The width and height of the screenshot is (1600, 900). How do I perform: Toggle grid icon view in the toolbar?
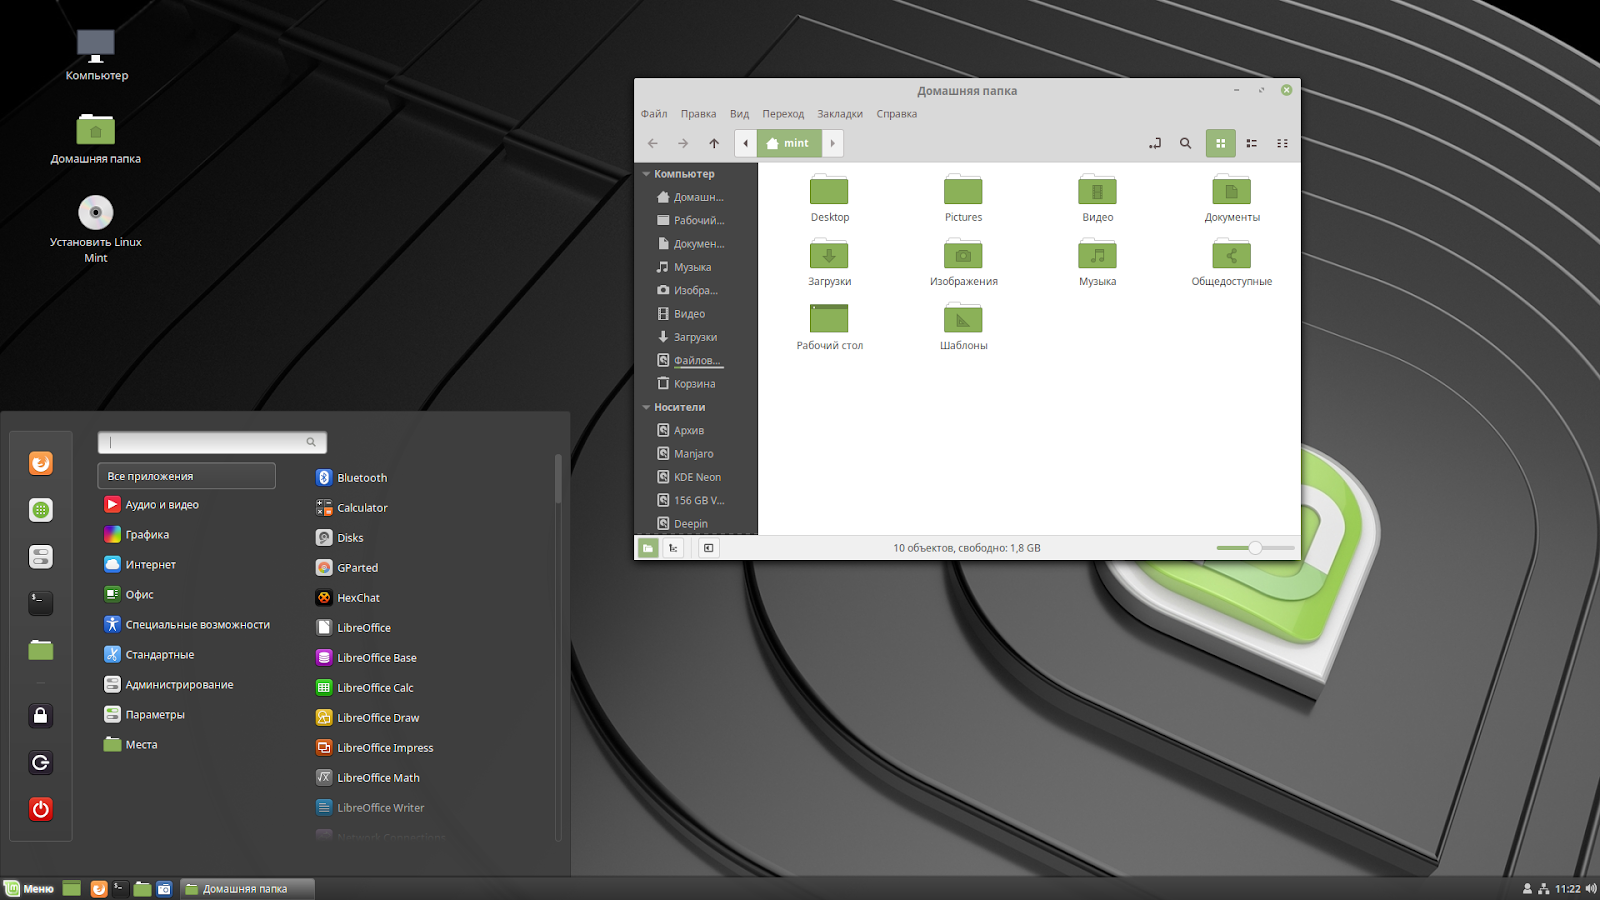pos(1220,143)
